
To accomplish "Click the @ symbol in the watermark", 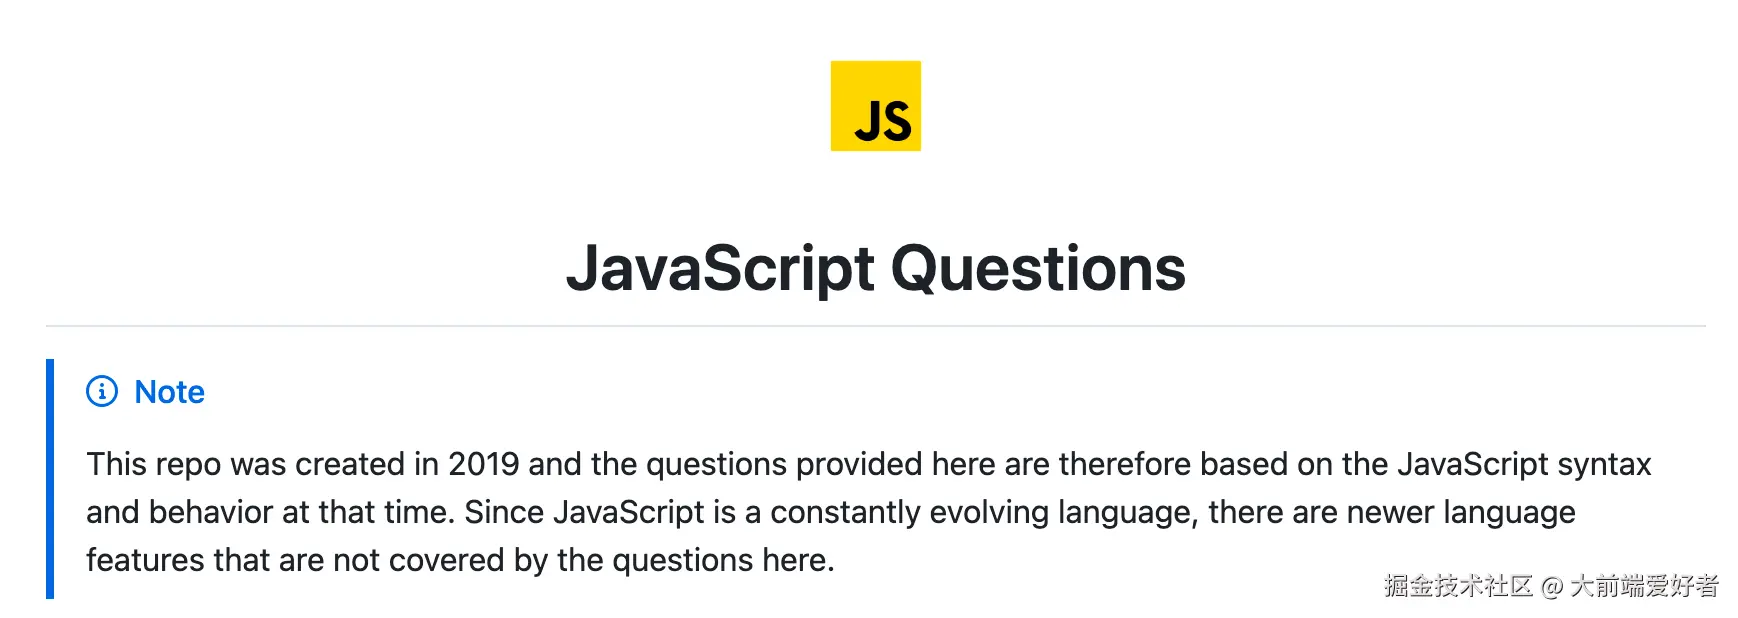I will click(1551, 587).
